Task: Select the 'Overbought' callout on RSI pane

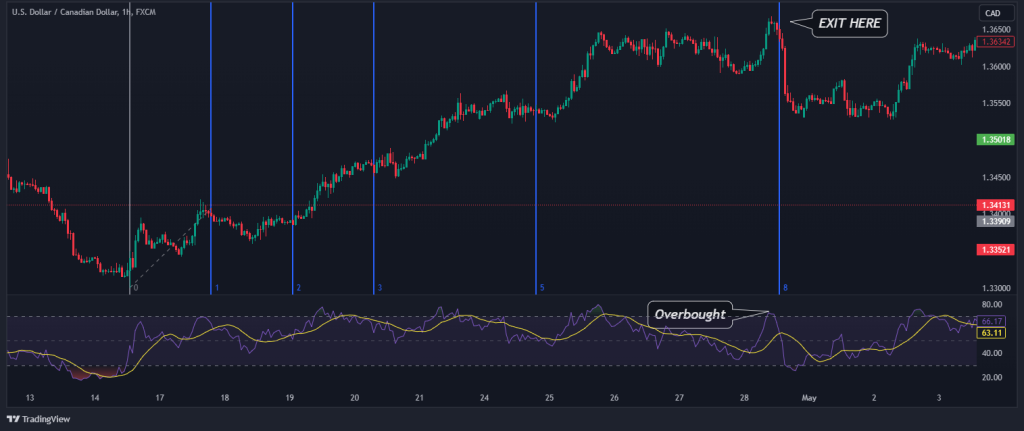Action: 688,313
